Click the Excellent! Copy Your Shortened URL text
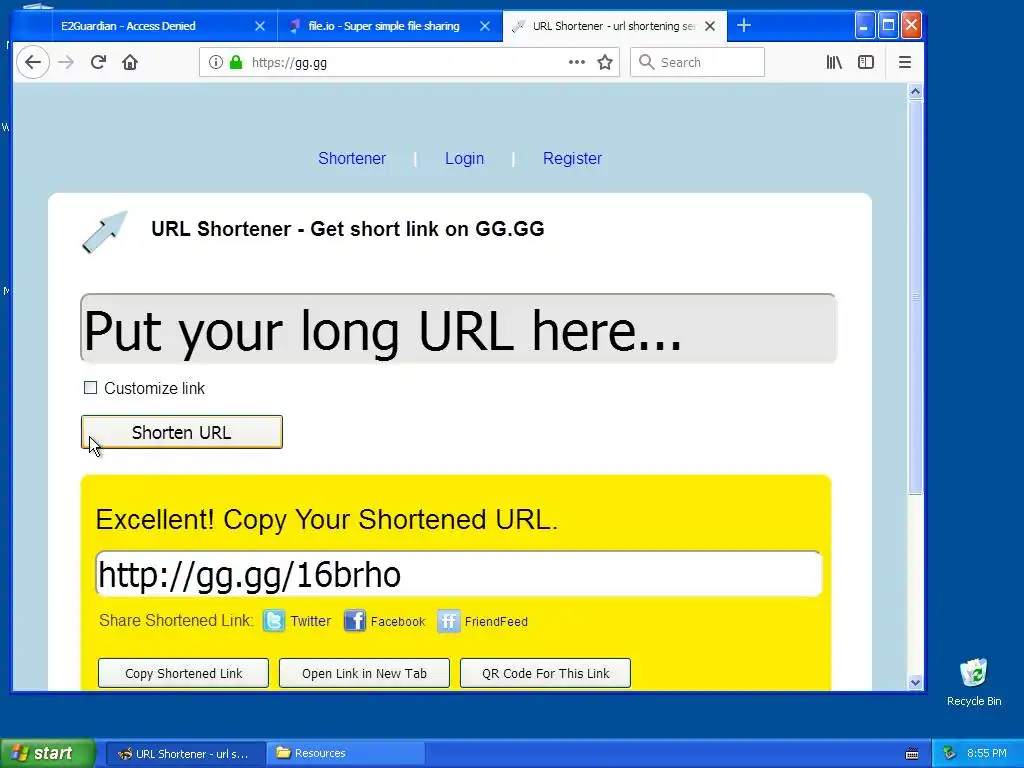Screen dimensions: 1024x768 (x=327, y=520)
